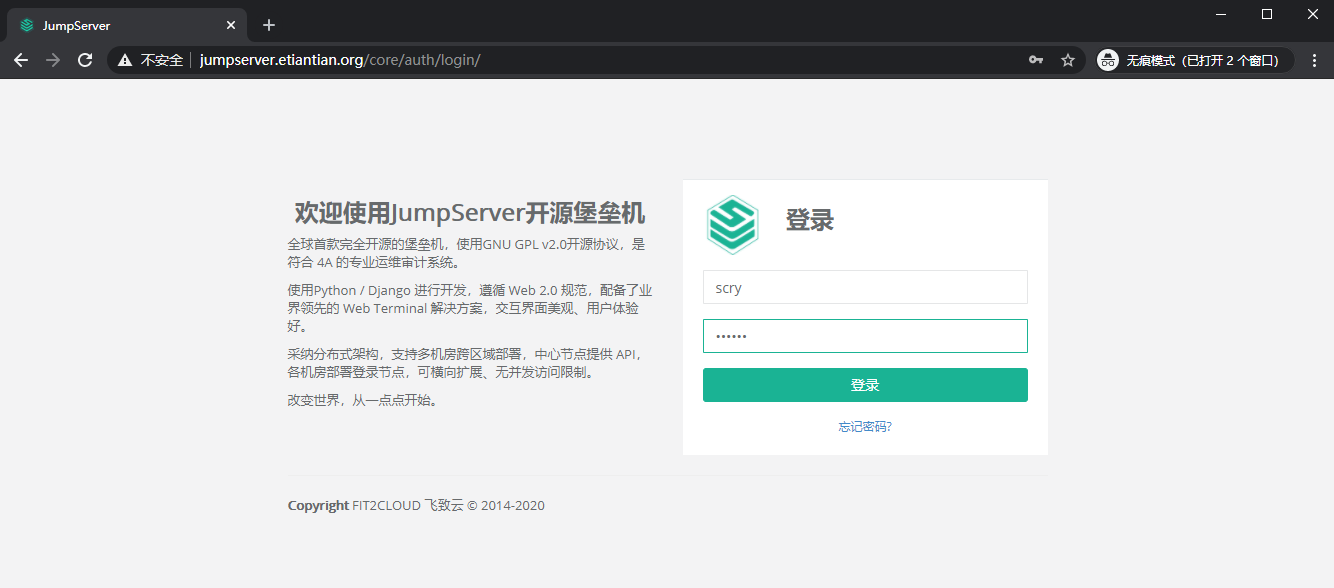Click the browser forward arrow
This screenshot has height=588, width=1334.
click(53, 60)
